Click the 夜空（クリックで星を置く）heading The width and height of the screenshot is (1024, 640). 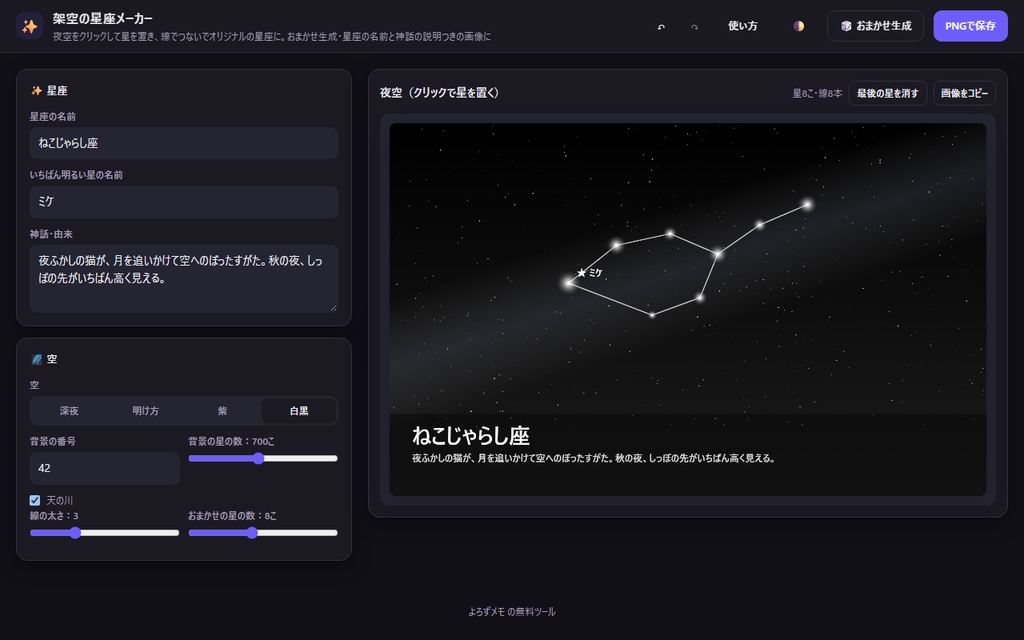[439, 93]
